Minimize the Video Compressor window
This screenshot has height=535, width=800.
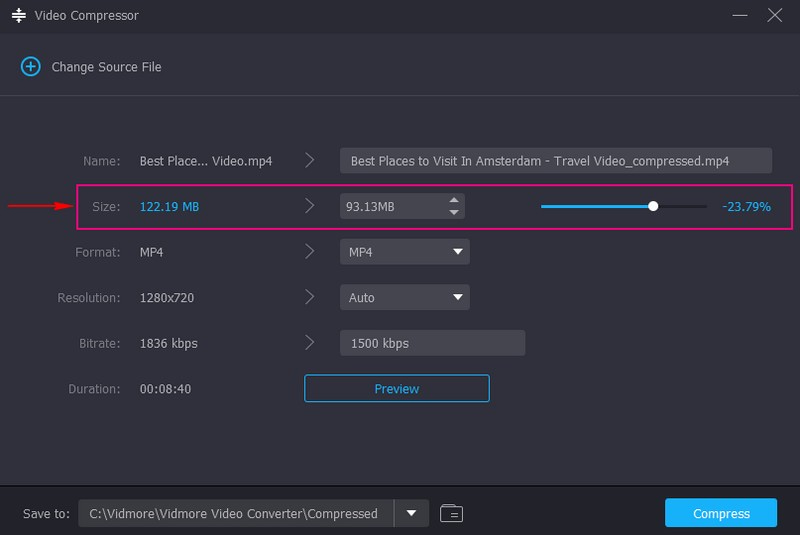pyautogui.click(x=740, y=16)
